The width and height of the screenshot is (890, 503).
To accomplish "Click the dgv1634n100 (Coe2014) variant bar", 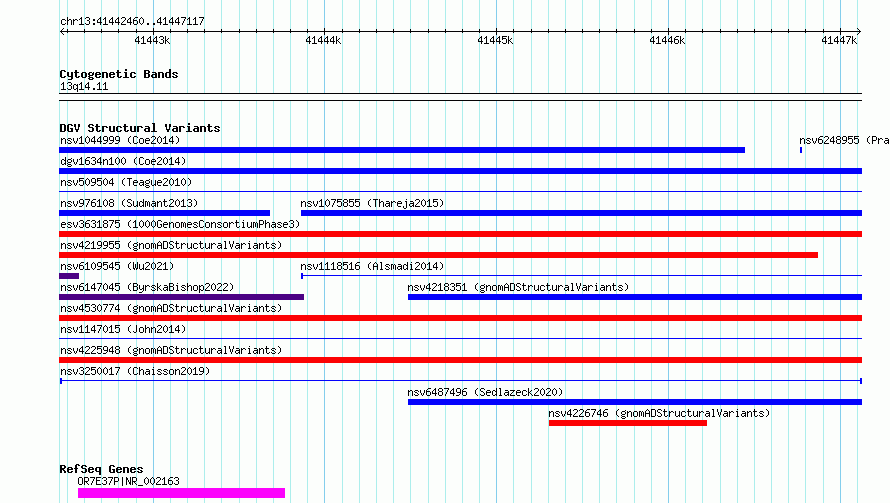I will (460, 171).
